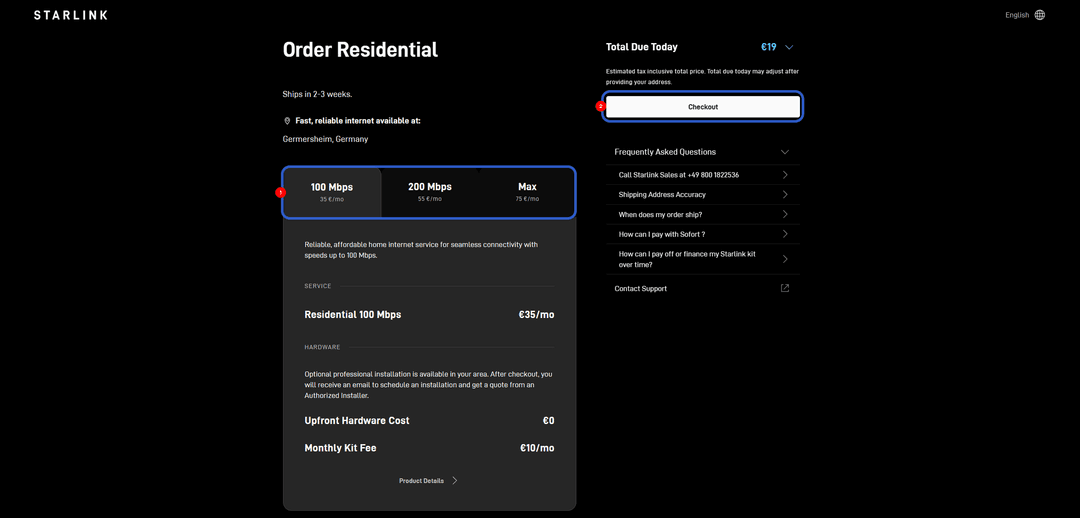
Task: Open Product Details link
Action: click(x=422, y=481)
